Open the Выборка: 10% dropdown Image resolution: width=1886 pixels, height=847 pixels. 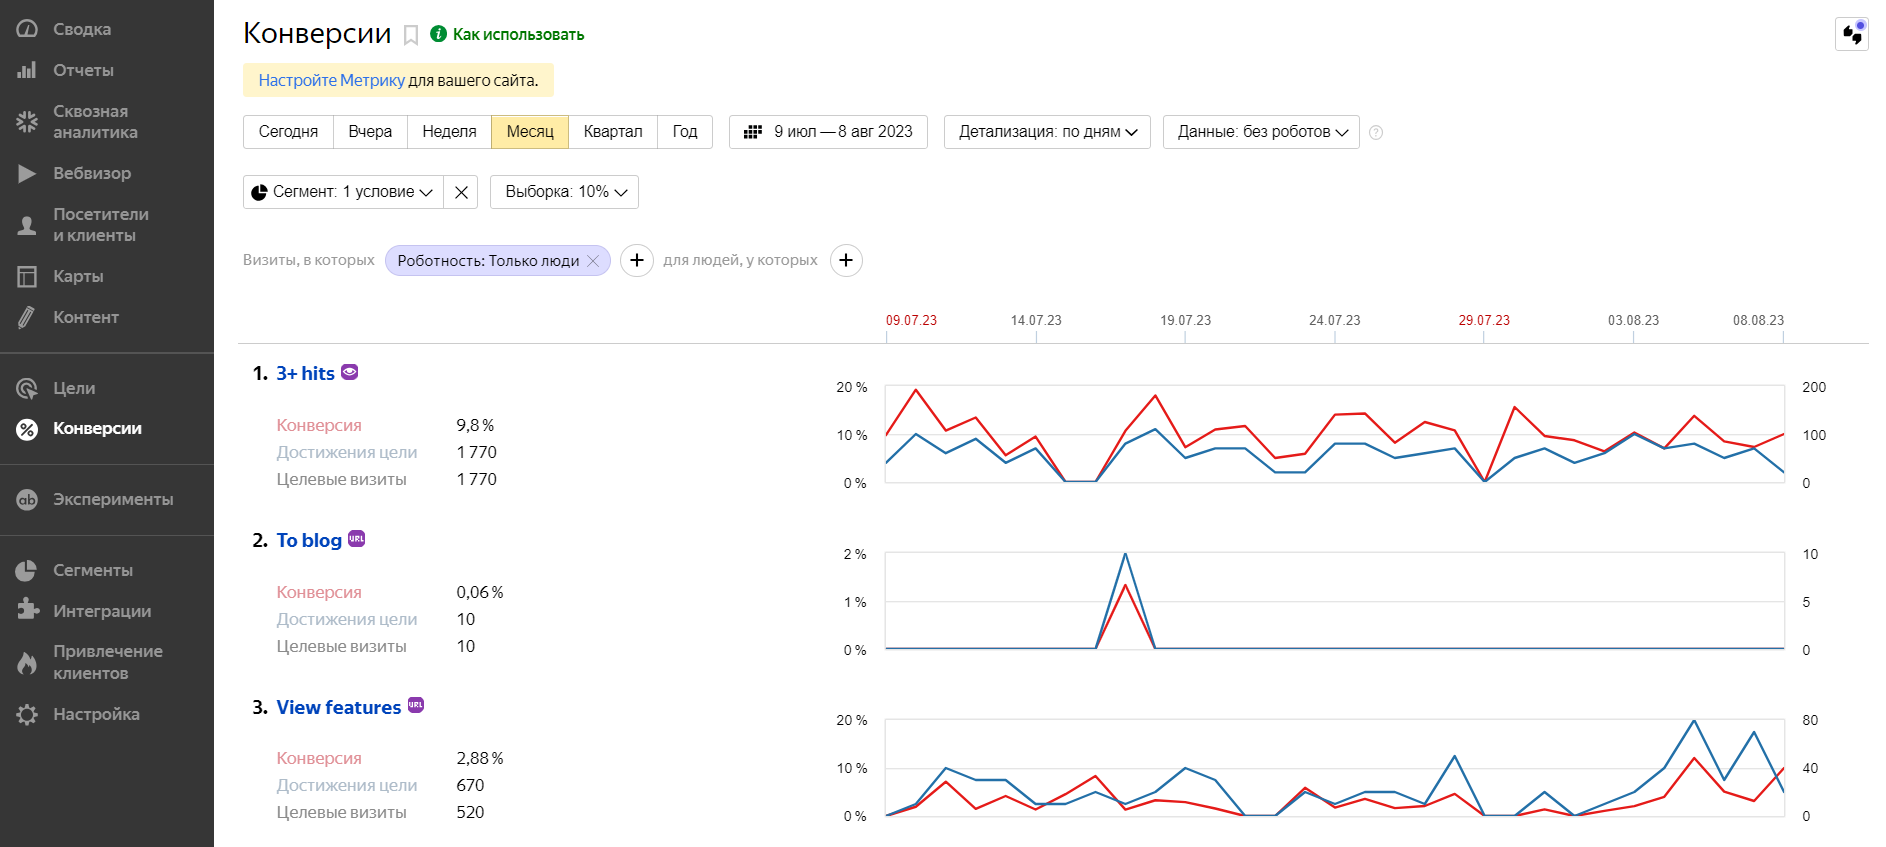point(564,192)
